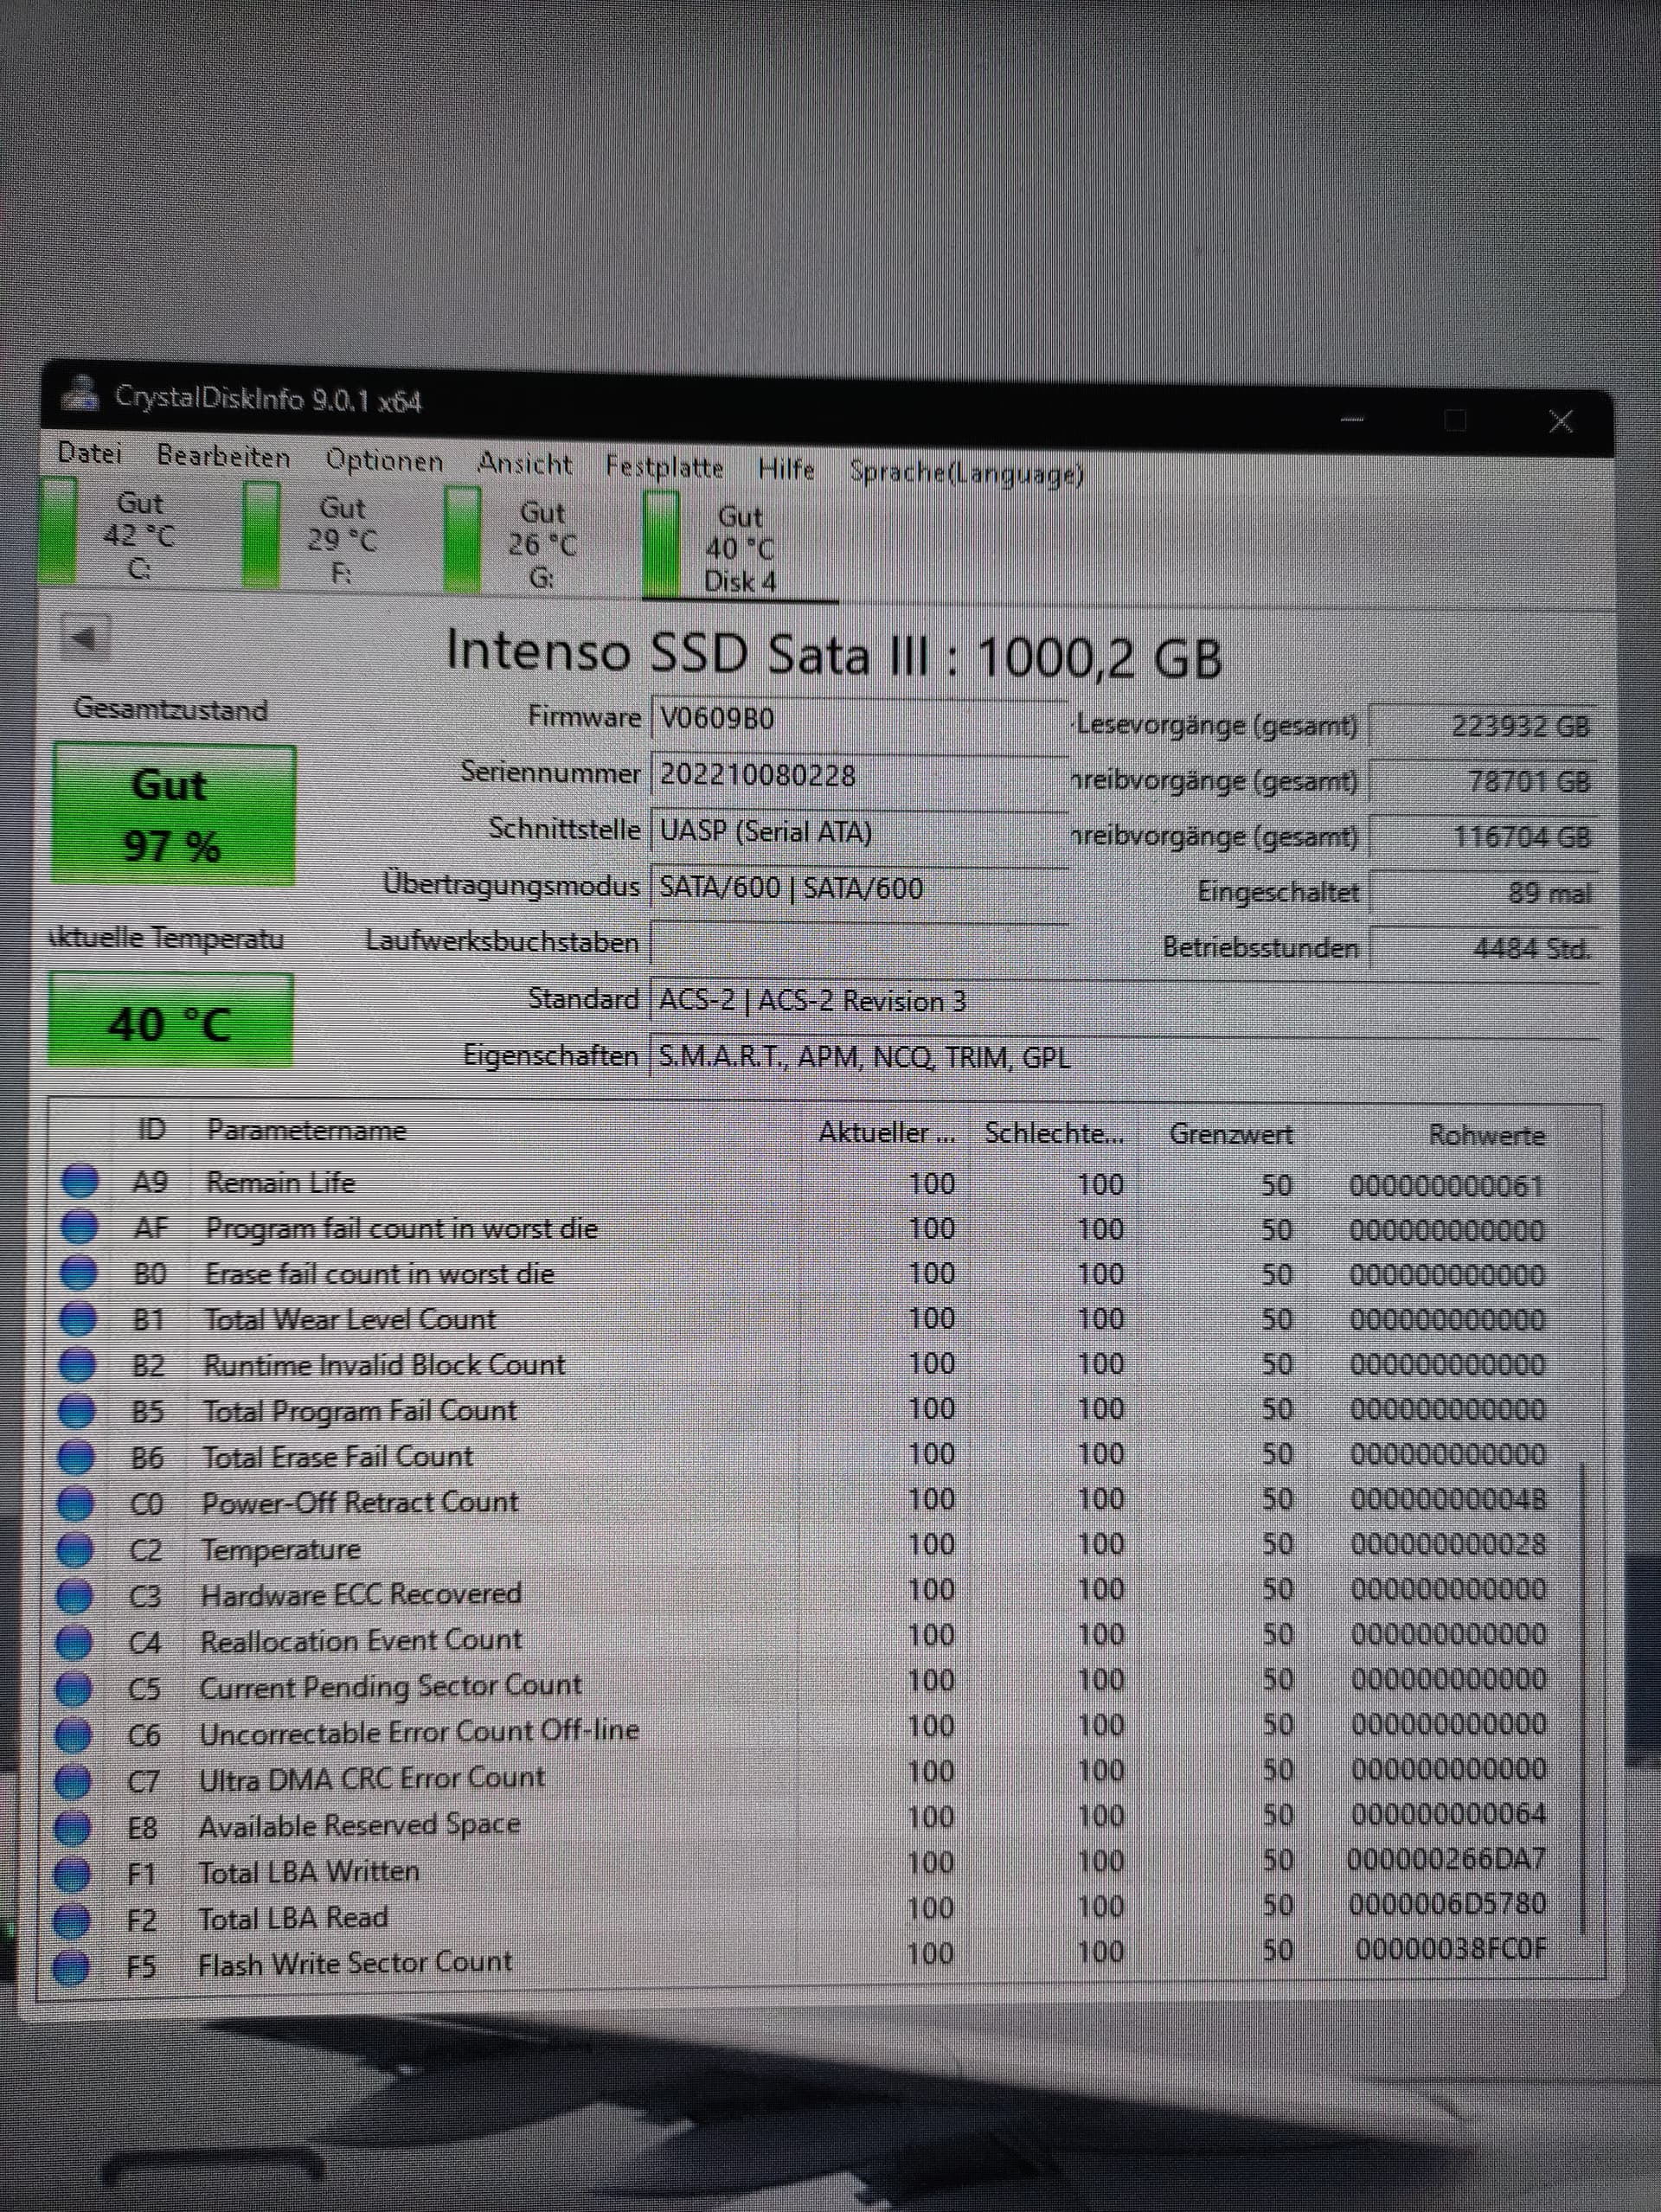
Task: Click the status icon for Available Reserved Space
Action: coord(71,1828)
